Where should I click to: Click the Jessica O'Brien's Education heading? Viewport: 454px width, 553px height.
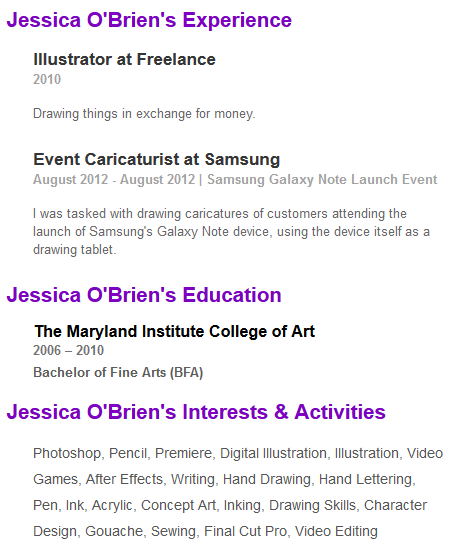pos(144,295)
